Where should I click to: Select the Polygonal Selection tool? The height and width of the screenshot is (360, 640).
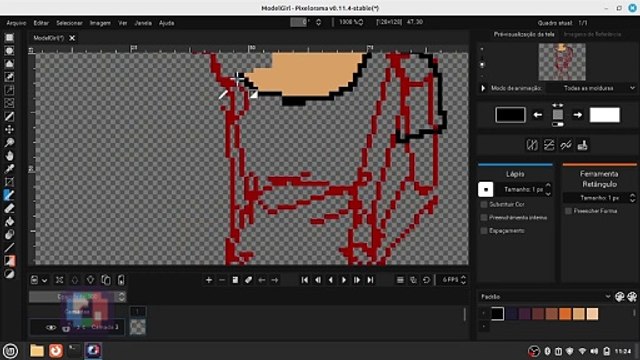(9, 64)
